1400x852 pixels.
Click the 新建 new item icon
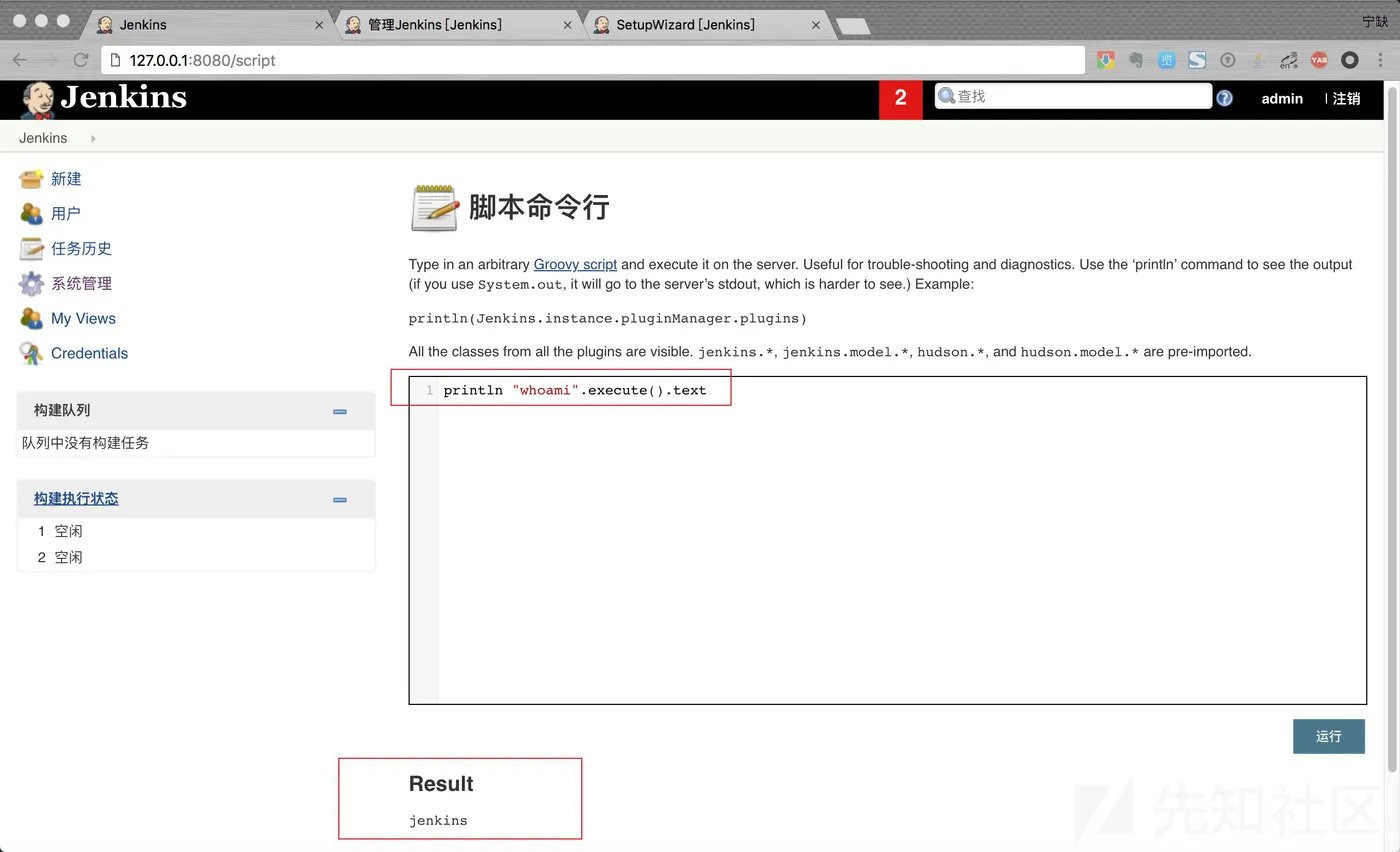tap(31, 179)
